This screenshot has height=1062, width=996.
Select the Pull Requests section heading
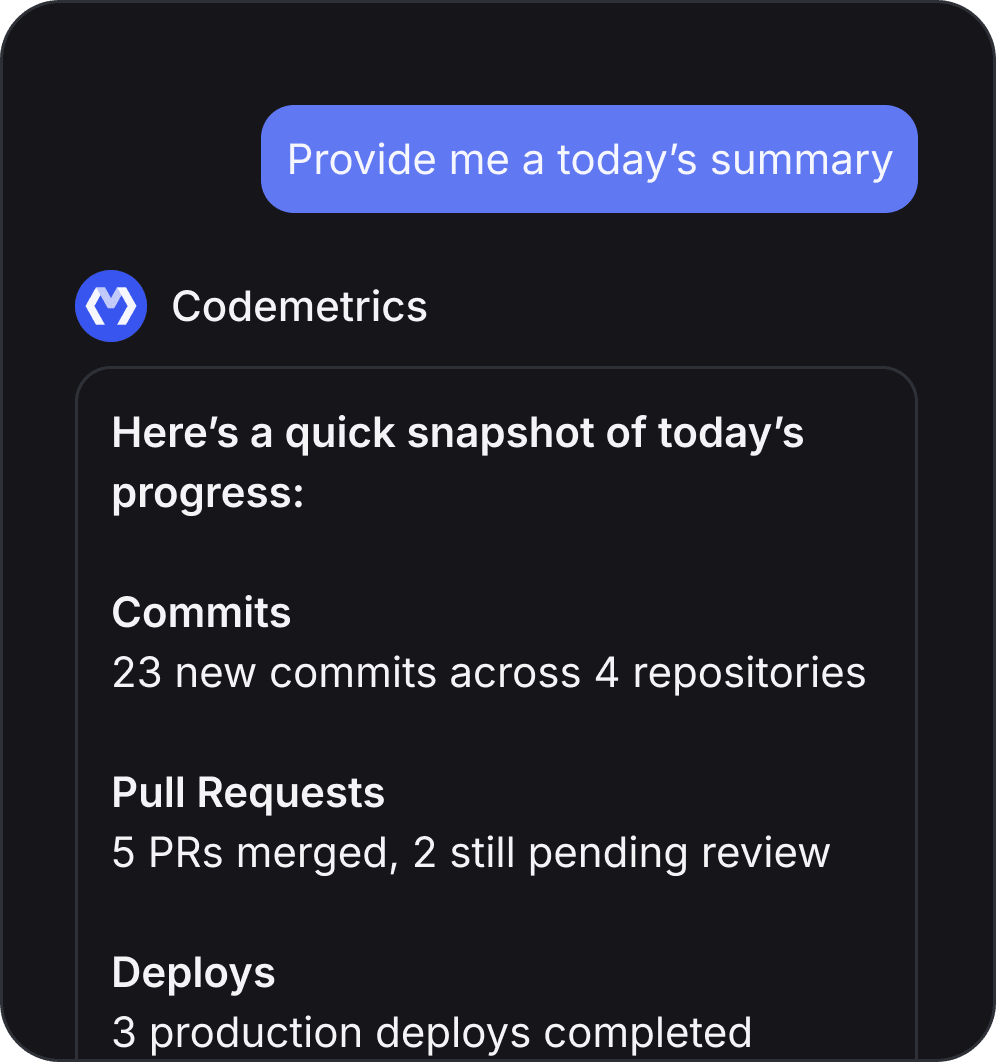pos(248,792)
